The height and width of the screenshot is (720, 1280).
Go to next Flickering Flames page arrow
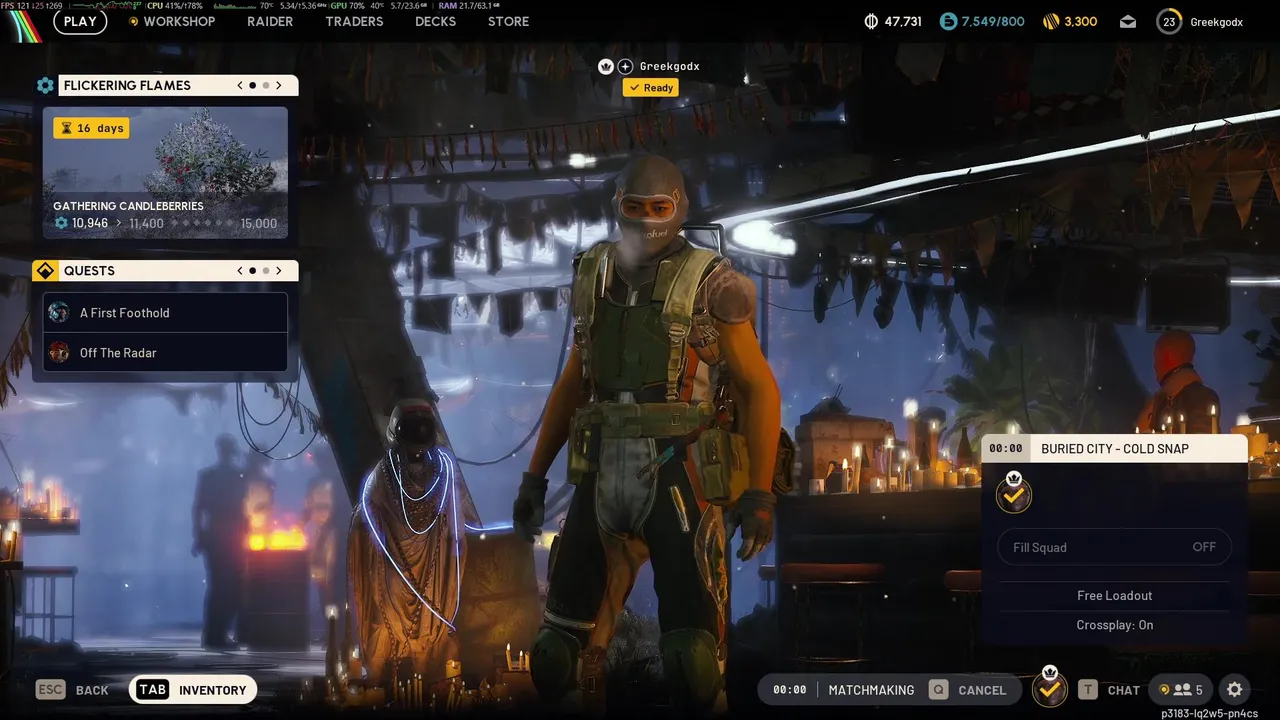click(x=279, y=86)
